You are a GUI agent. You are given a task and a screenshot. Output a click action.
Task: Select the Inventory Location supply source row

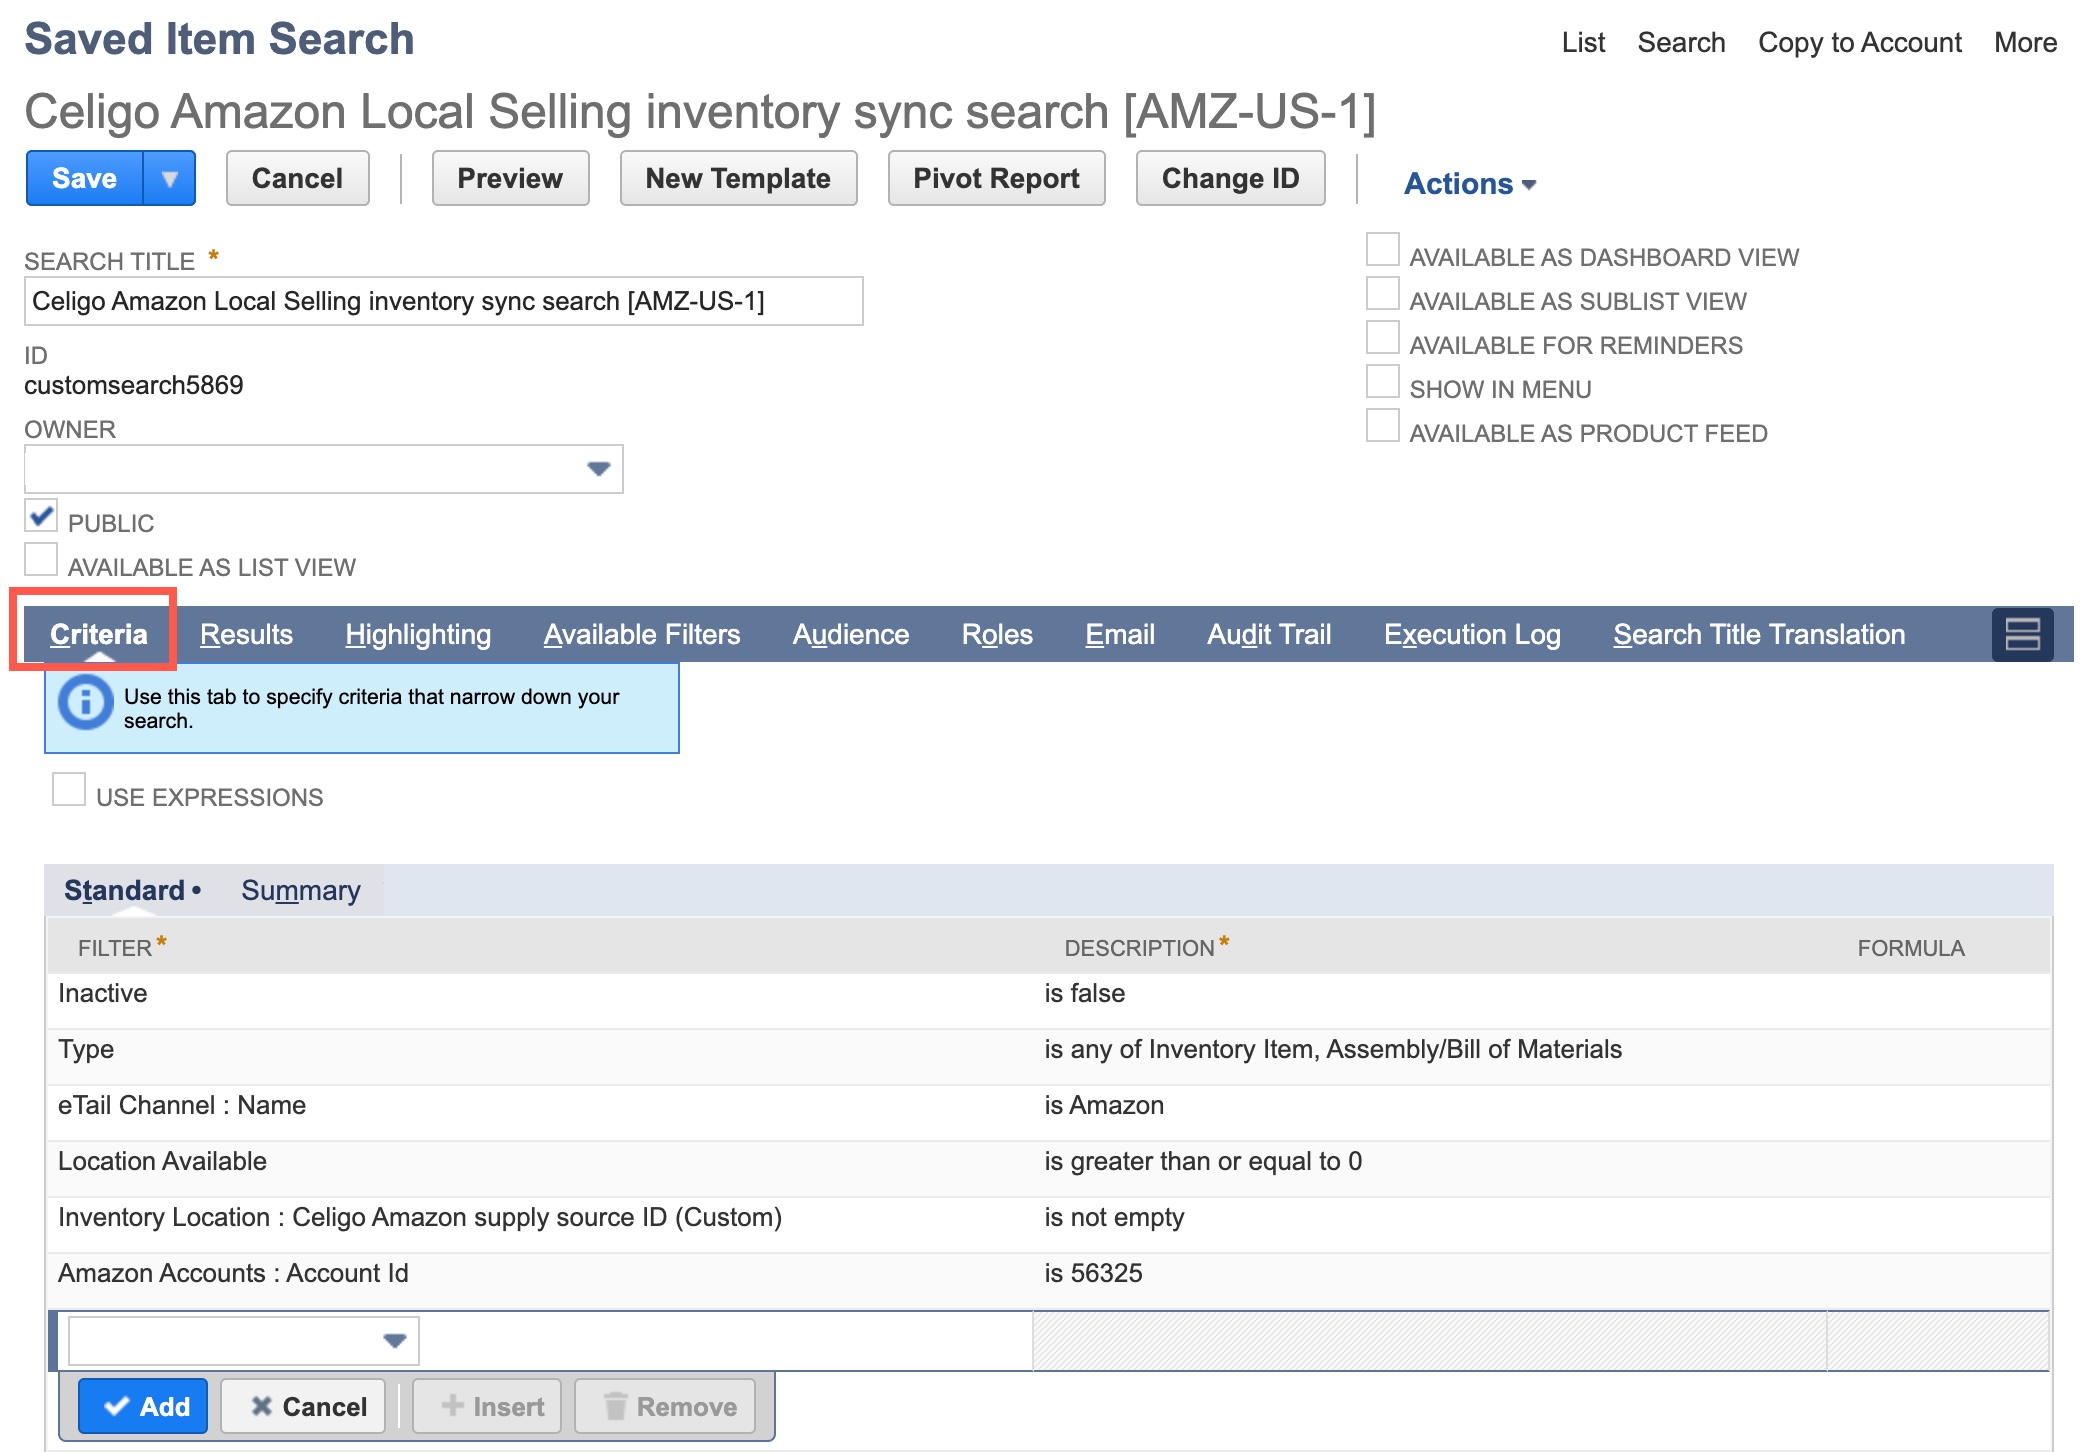pyautogui.click(x=1048, y=1225)
